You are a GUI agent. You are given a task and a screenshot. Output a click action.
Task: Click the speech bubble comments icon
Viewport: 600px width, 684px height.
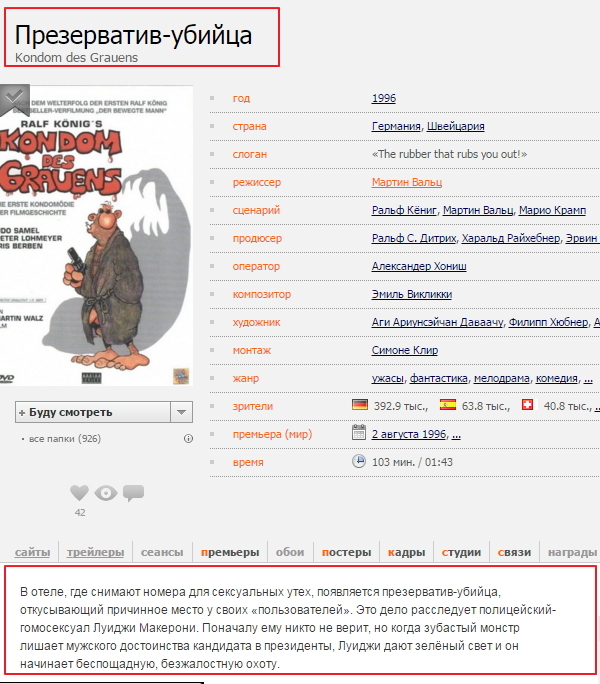(x=133, y=493)
